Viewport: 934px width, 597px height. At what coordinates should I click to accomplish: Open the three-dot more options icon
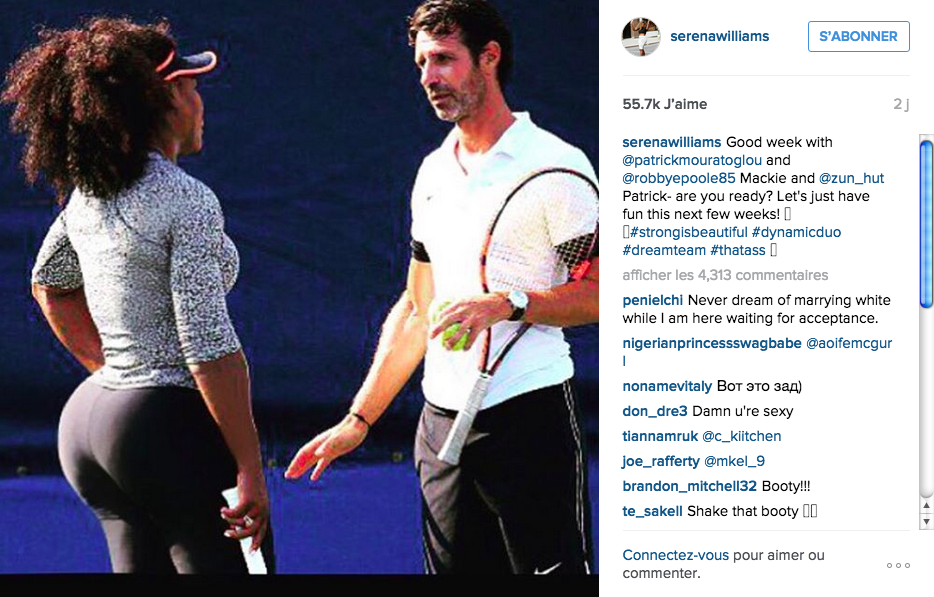(898, 565)
